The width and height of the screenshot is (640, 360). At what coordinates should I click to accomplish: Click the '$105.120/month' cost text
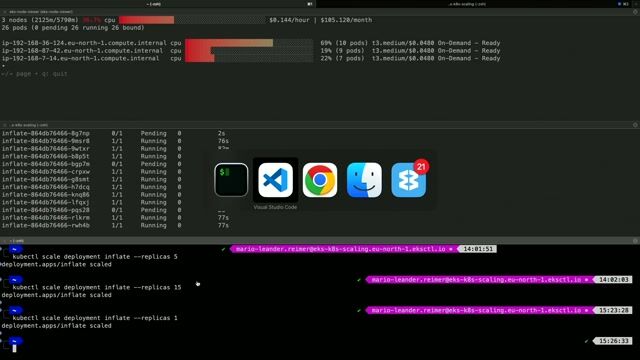pyautogui.click(x=346, y=20)
